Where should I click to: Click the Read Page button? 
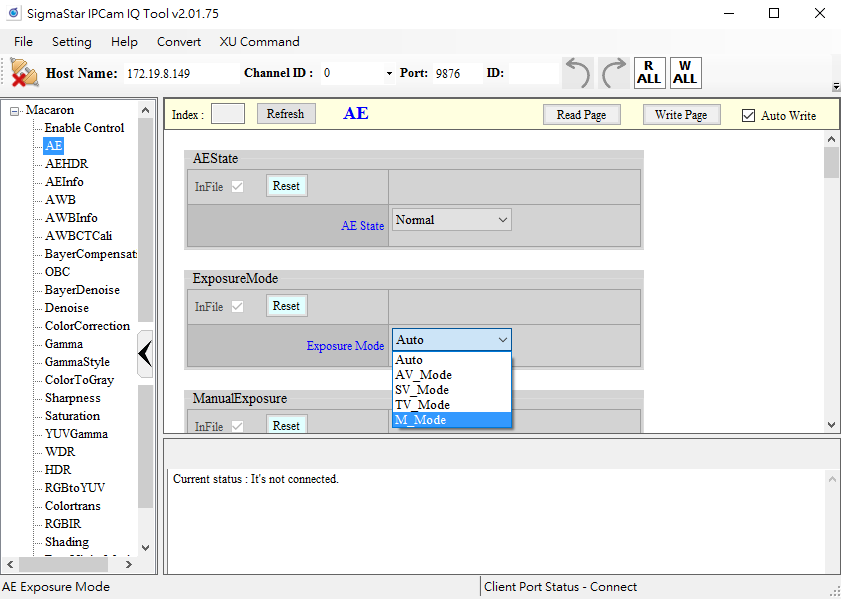click(581, 115)
